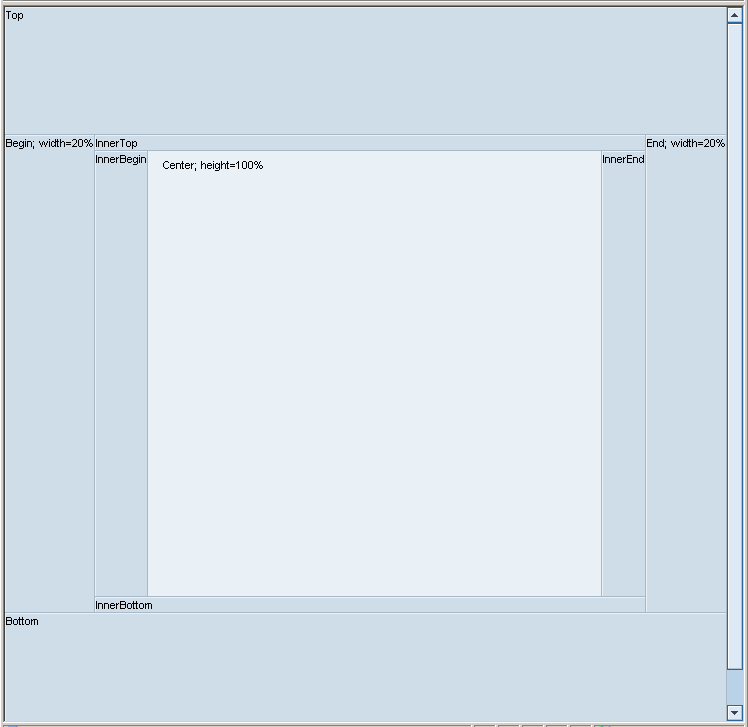Click the 'InnerEnd' text label

(623, 160)
